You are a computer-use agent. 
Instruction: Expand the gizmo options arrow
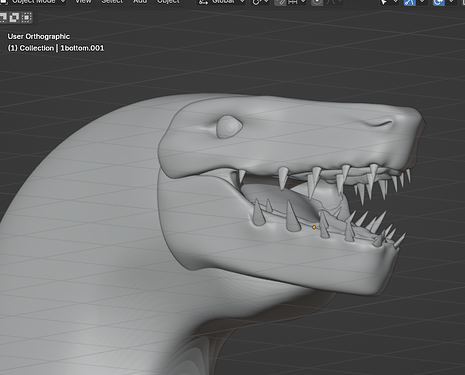click(422, 2)
